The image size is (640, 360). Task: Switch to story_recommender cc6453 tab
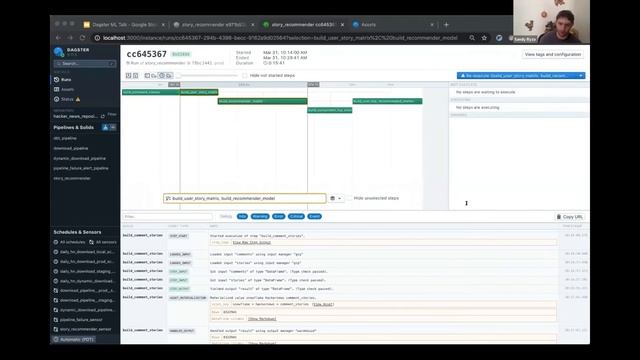303,24
